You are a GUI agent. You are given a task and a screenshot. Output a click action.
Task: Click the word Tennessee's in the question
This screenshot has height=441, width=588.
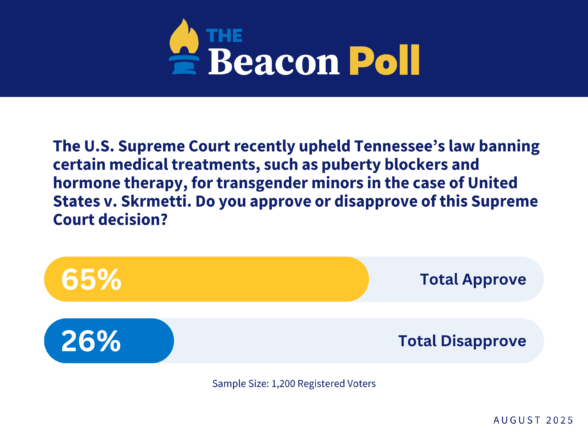[x=399, y=146]
